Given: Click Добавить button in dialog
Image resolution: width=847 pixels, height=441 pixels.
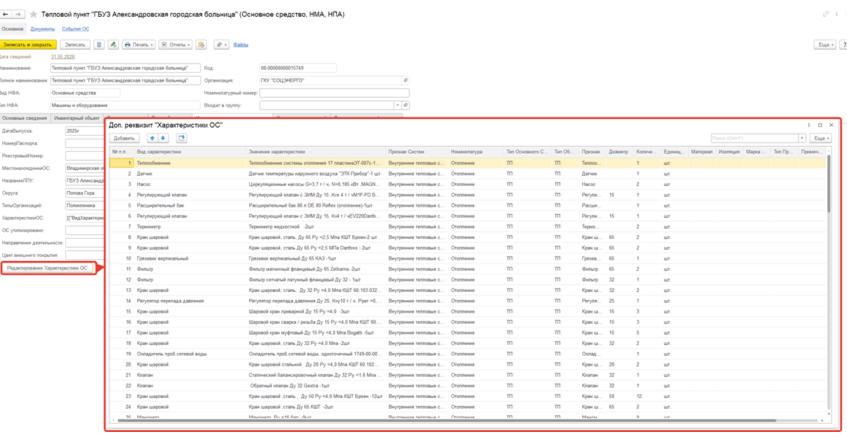Looking at the screenshot, I should tap(124, 138).
